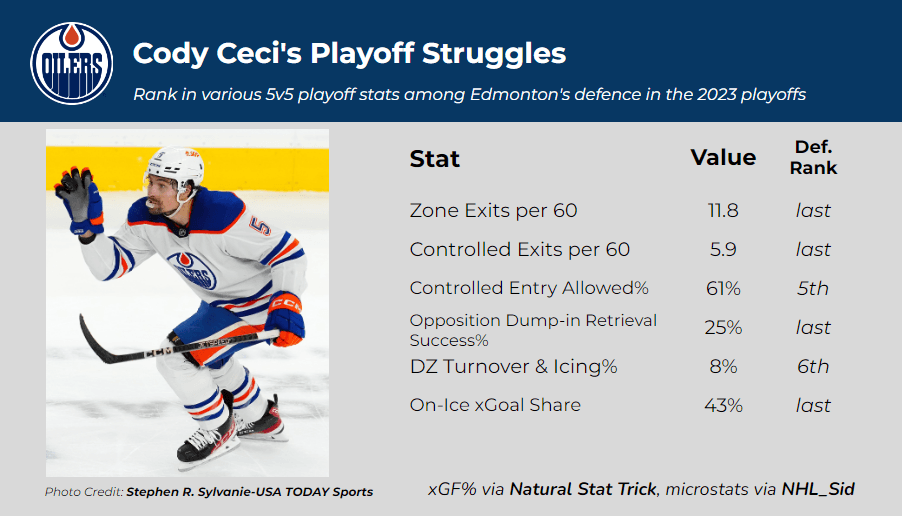Click "Opposition Dump-in Retrieval Success%" label
Screen dimensions: 902x516
click(533, 329)
